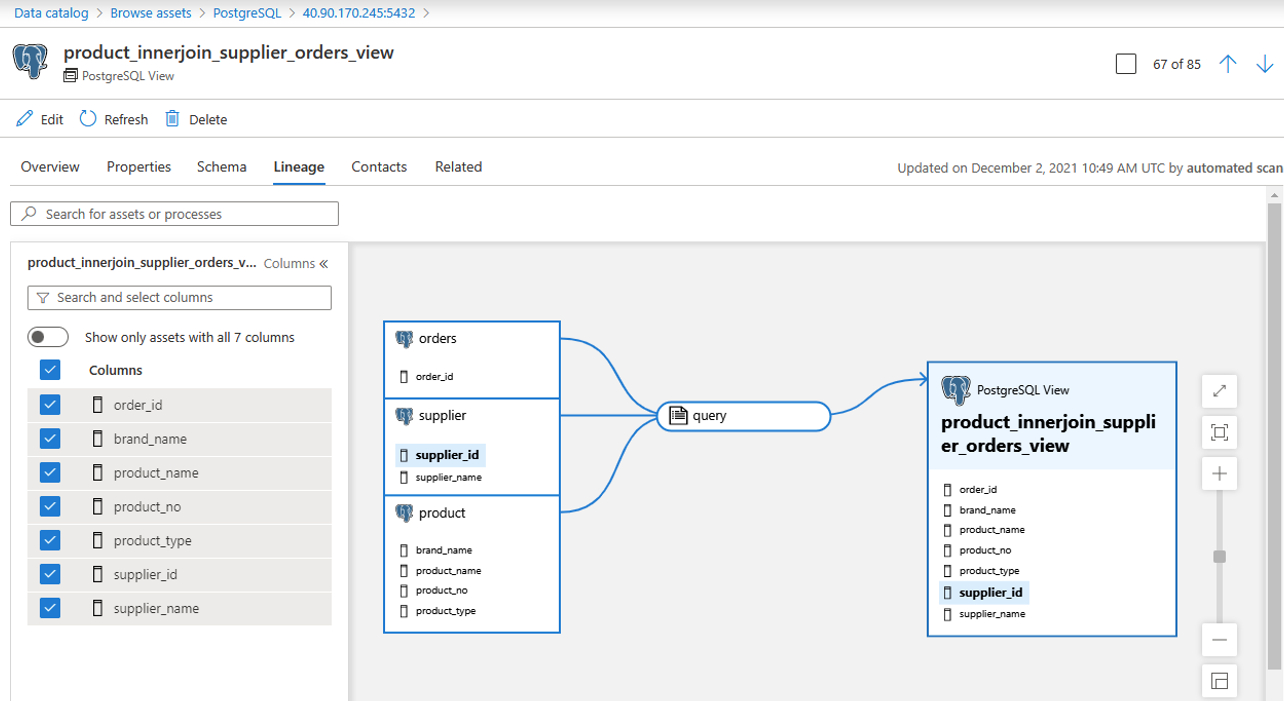The height and width of the screenshot is (701, 1284).
Task: Click the fit-to-screen canvas icon
Action: coord(1219,432)
